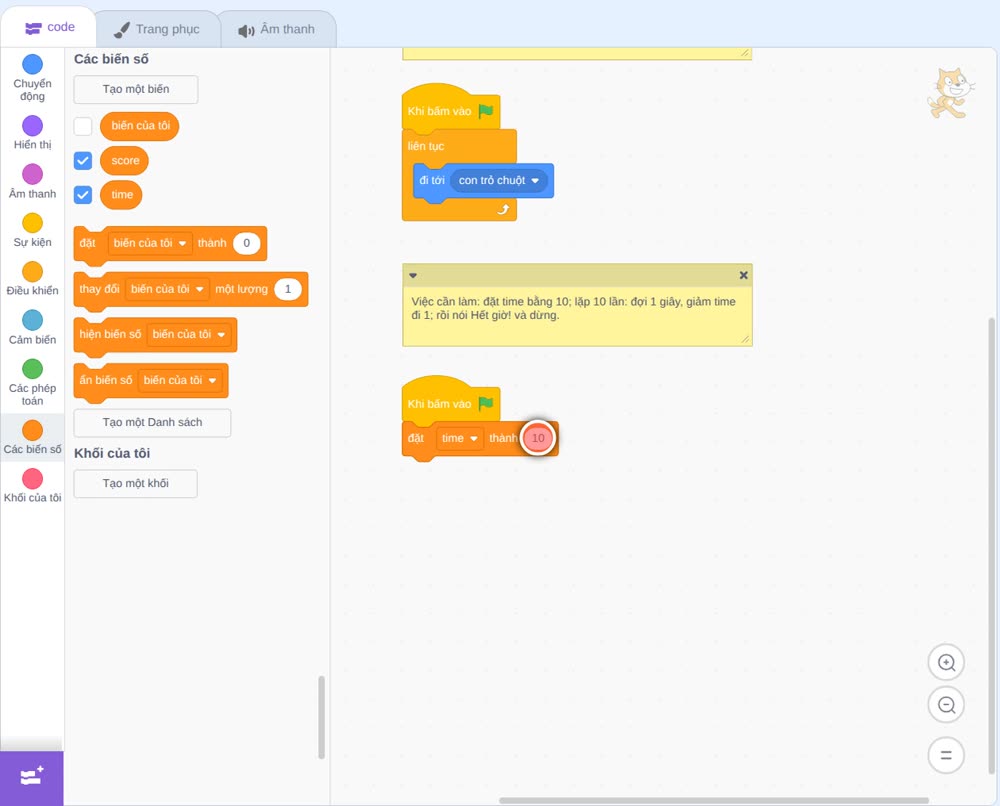Open the Các phép toán category
Image resolution: width=1000 pixels, height=806 pixels.
click(33, 382)
